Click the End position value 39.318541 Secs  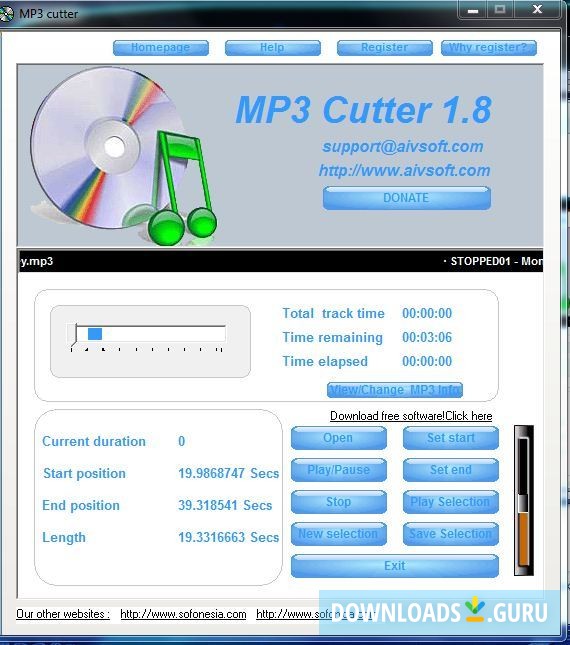[x=225, y=506]
